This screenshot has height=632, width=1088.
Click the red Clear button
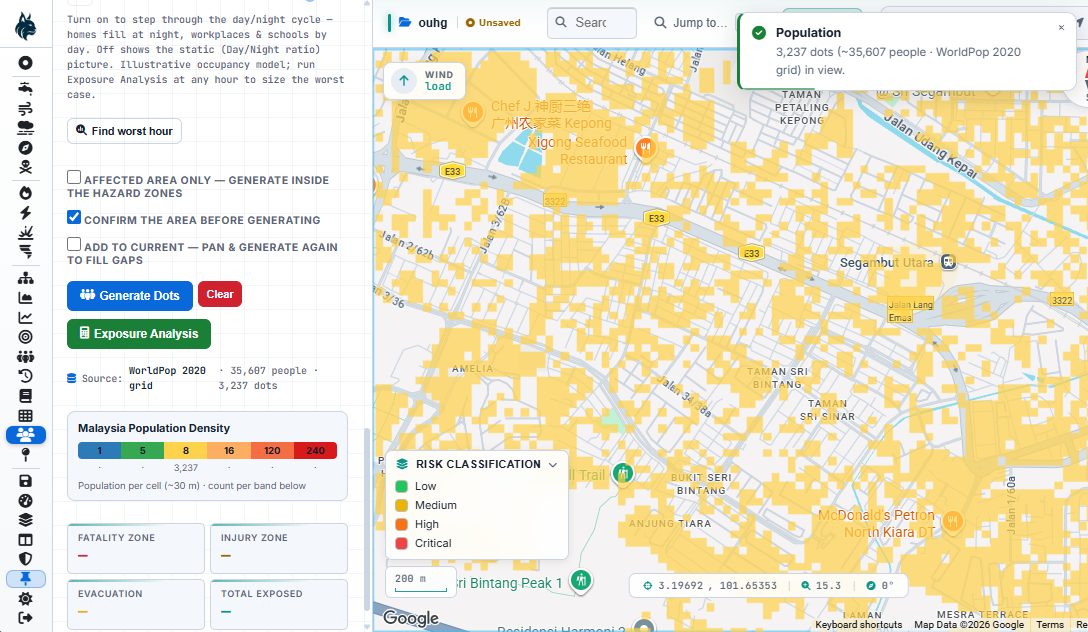220,294
